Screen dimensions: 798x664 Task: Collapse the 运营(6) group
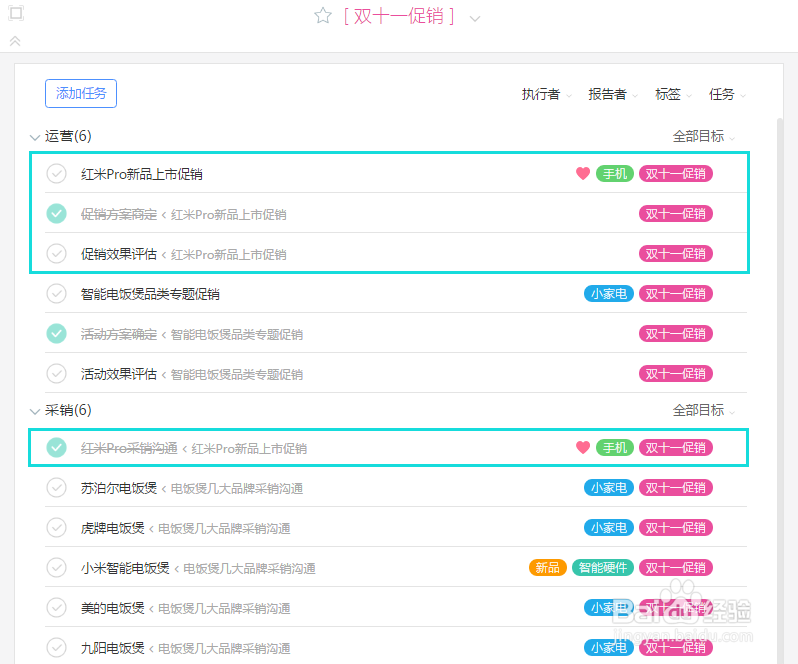(x=35, y=137)
